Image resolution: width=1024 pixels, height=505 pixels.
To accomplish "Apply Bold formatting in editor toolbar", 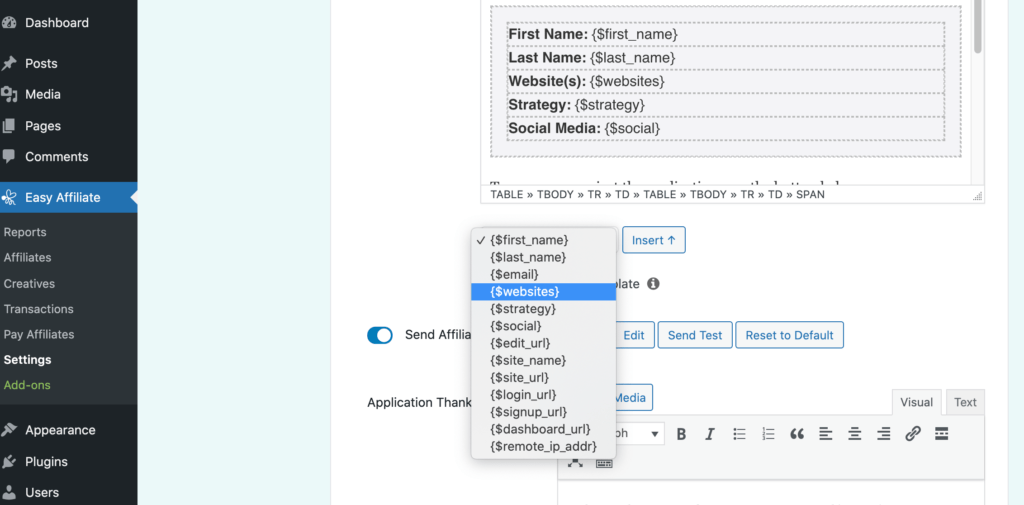I will [681, 434].
